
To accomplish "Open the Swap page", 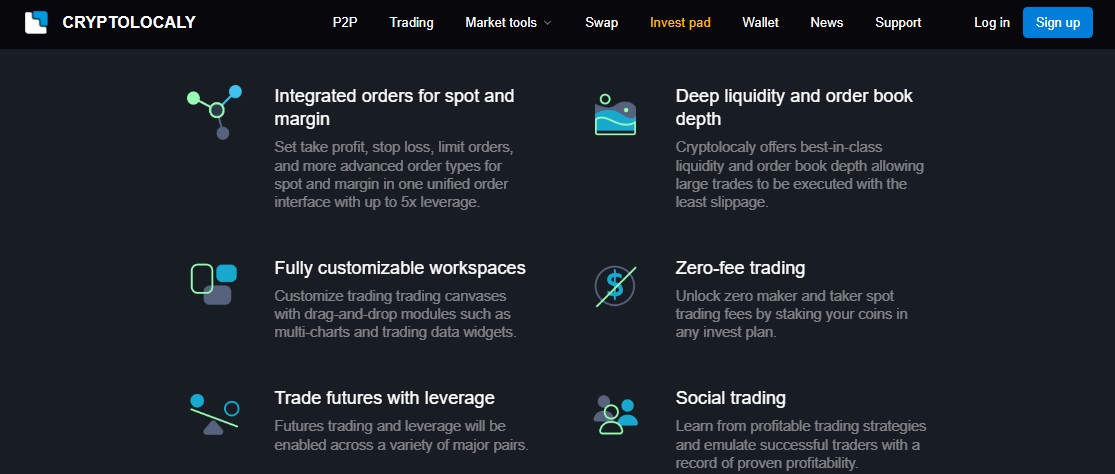I will point(601,22).
